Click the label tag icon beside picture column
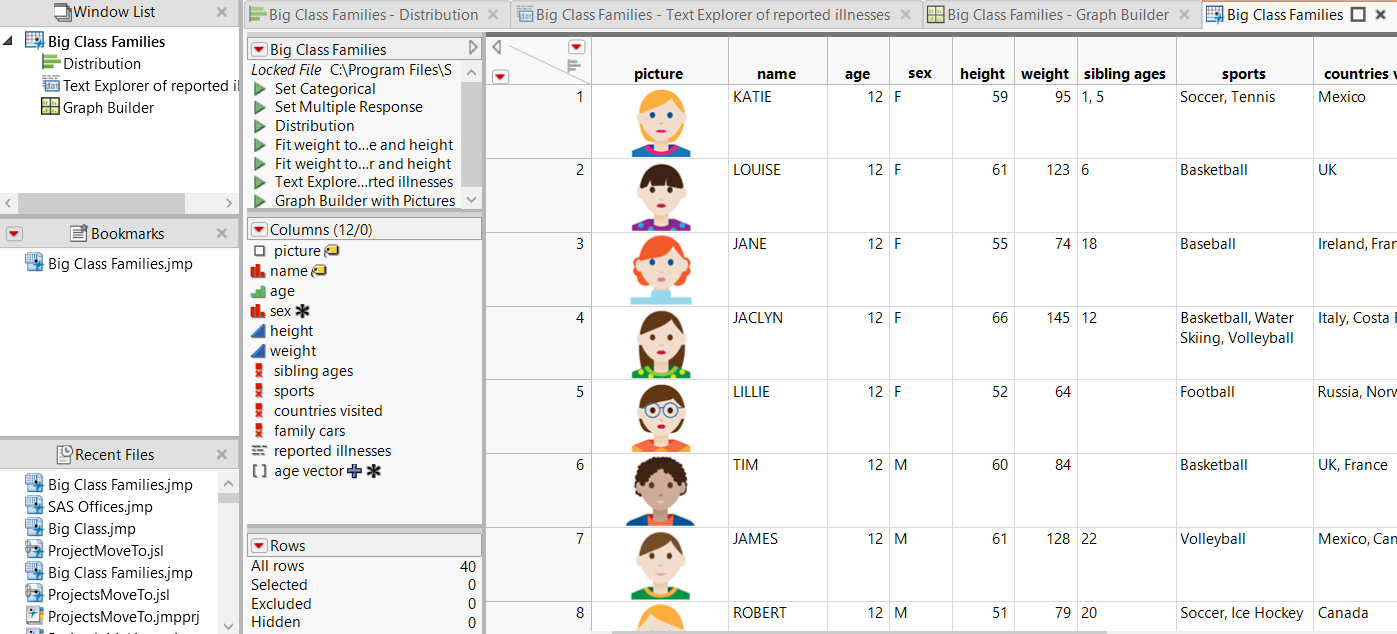 [x=332, y=251]
